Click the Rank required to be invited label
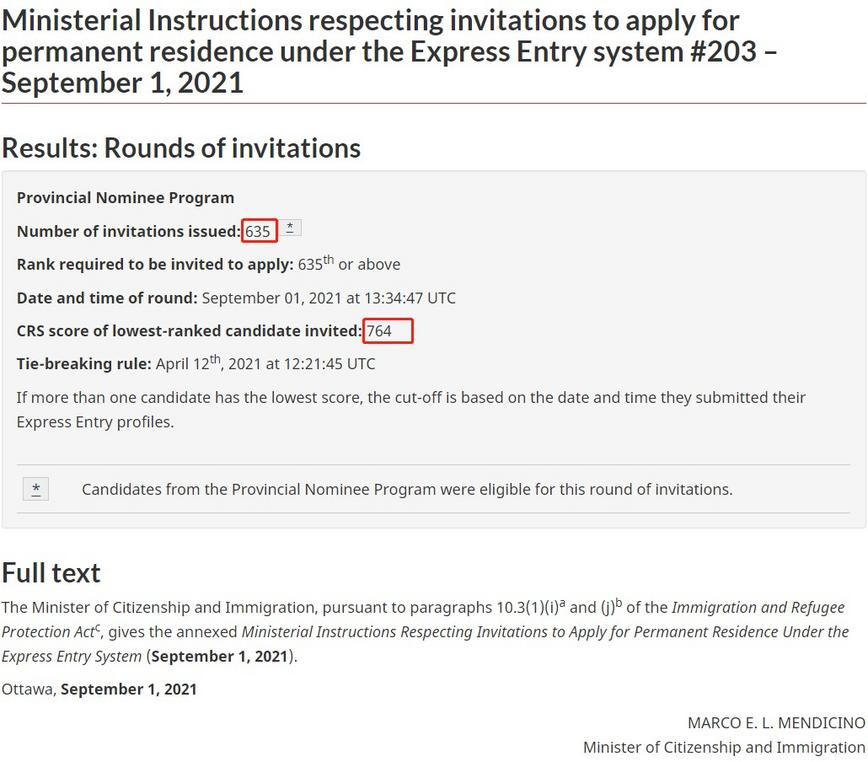 (155, 265)
